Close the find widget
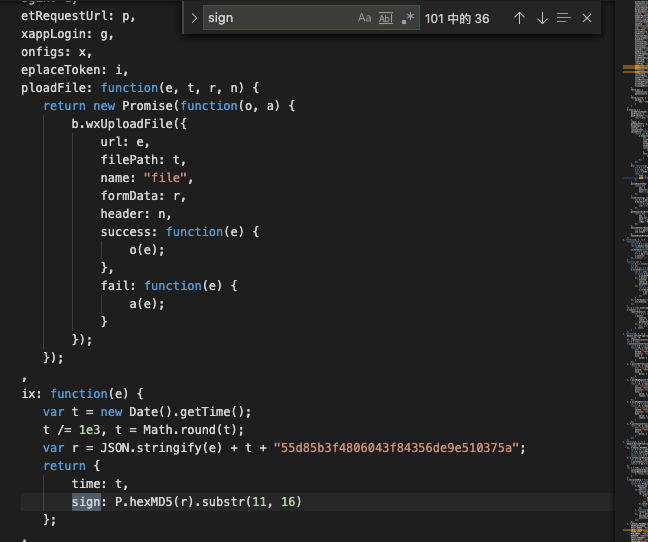The height and width of the screenshot is (542, 648). [587, 18]
